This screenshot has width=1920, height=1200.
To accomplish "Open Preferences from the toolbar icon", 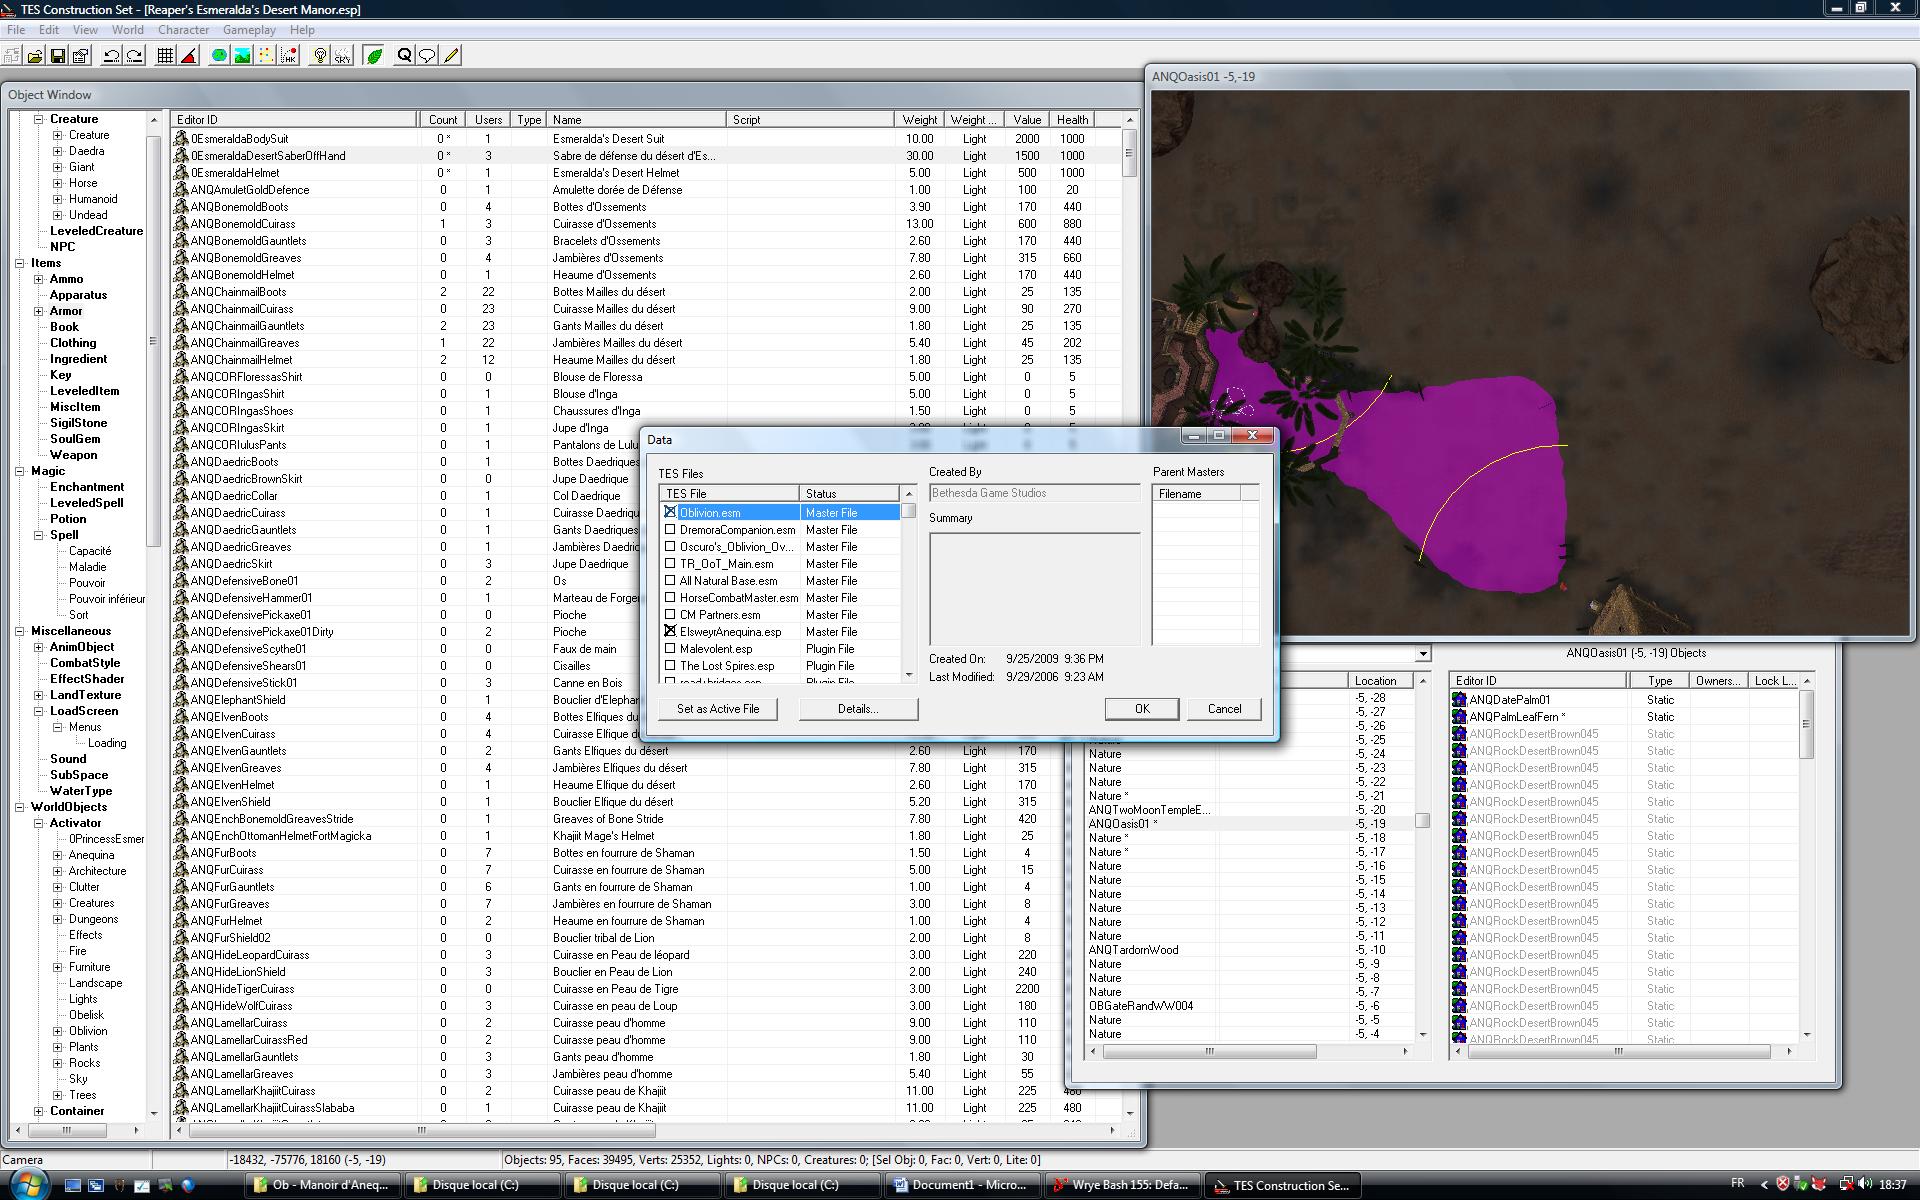I will [81, 56].
